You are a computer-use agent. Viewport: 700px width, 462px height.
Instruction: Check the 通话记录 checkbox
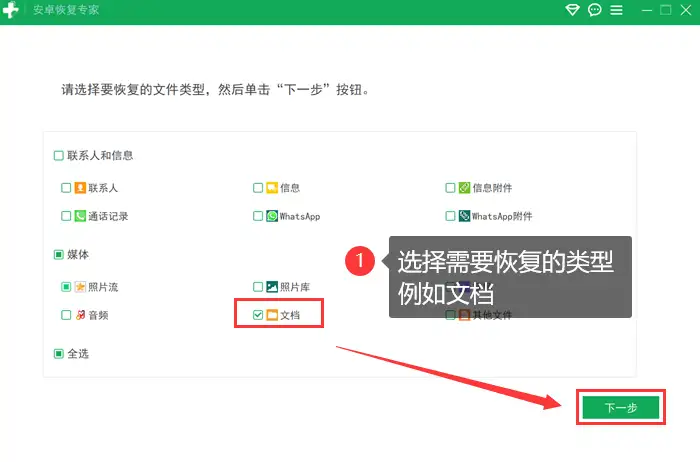point(66,216)
